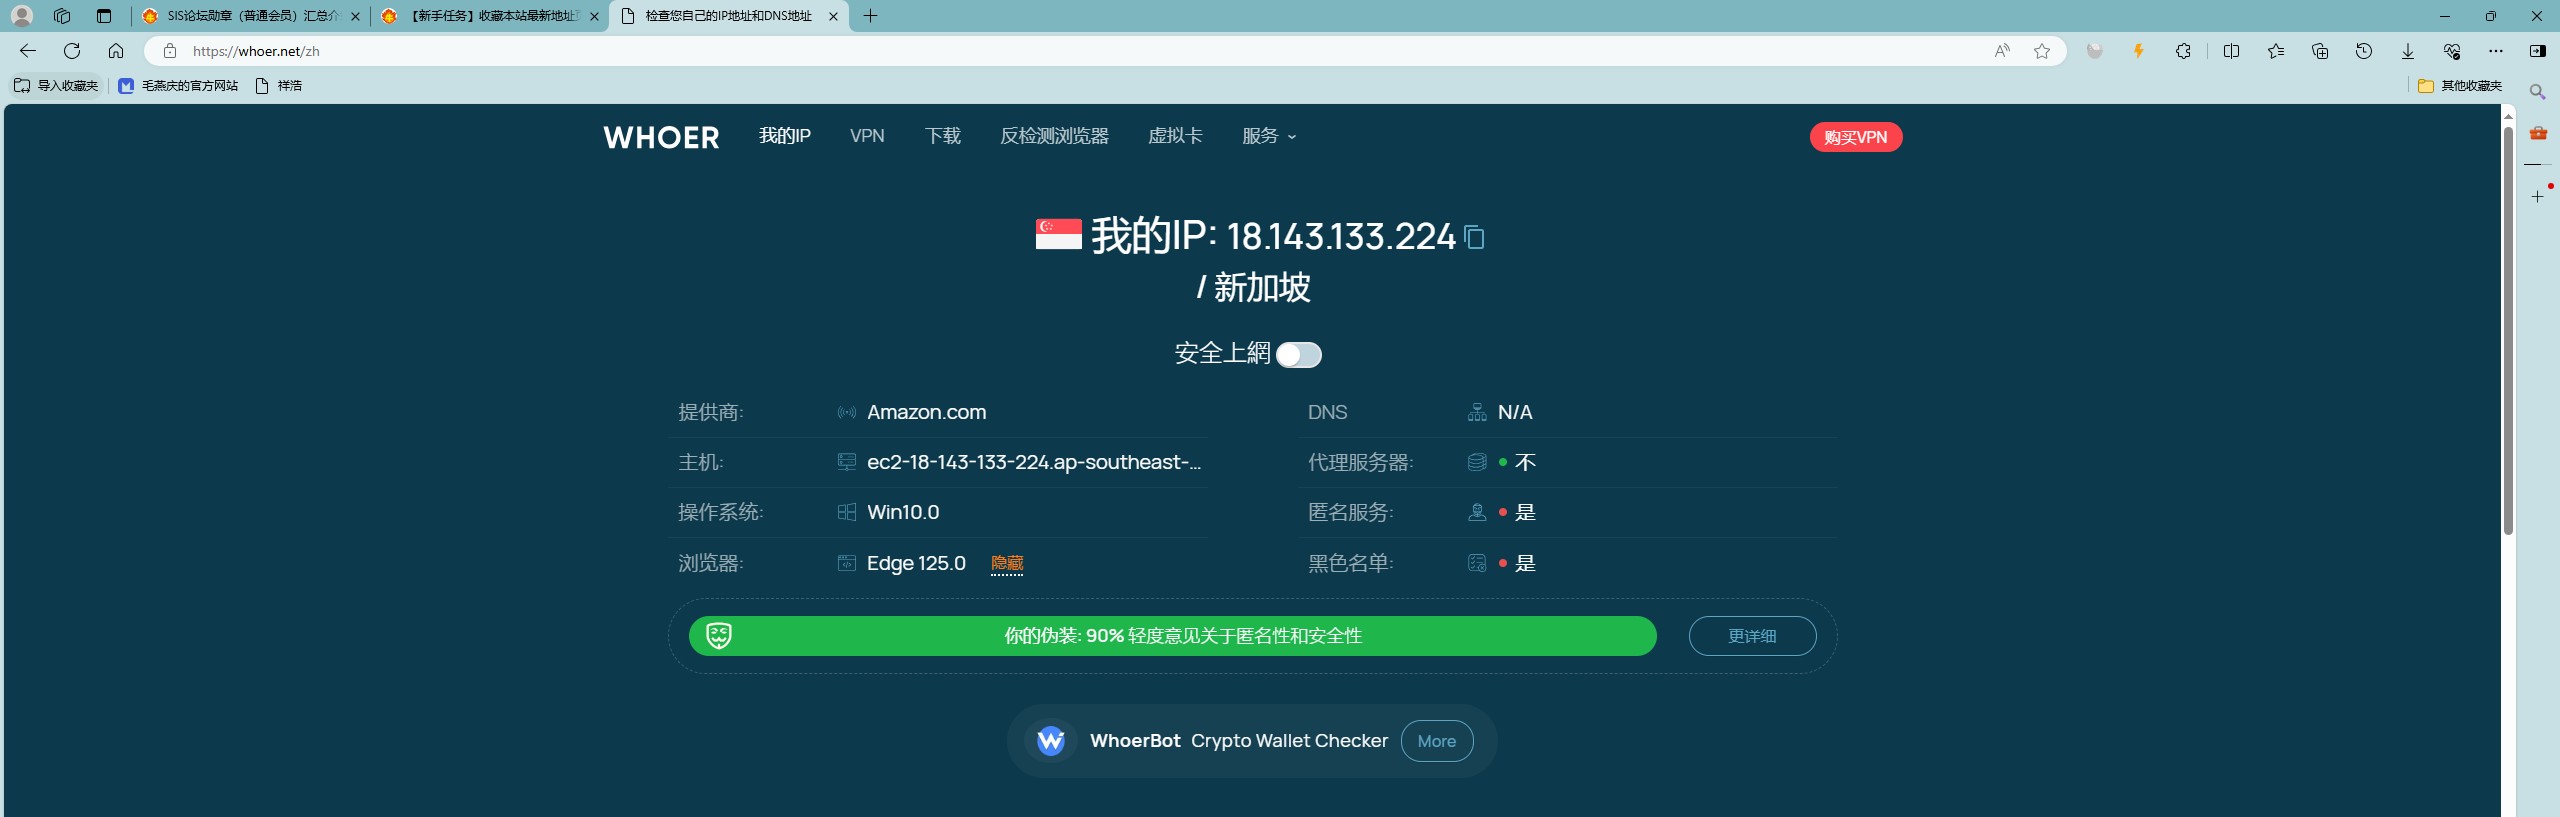This screenshot has height=817, width=2560.
Task: Open split screen view
Action: click(2231, 51)
